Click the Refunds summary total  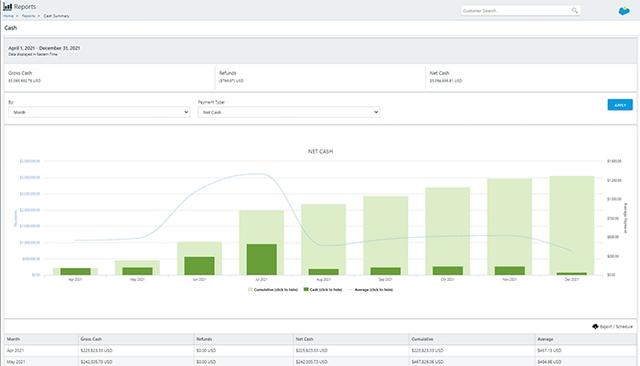231,81
